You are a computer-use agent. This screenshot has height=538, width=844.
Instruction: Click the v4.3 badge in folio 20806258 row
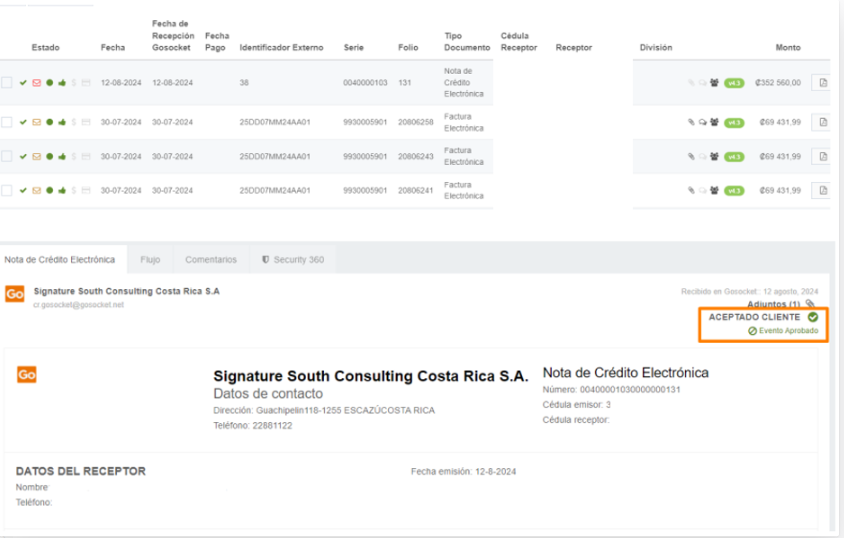tap(734, 123)
